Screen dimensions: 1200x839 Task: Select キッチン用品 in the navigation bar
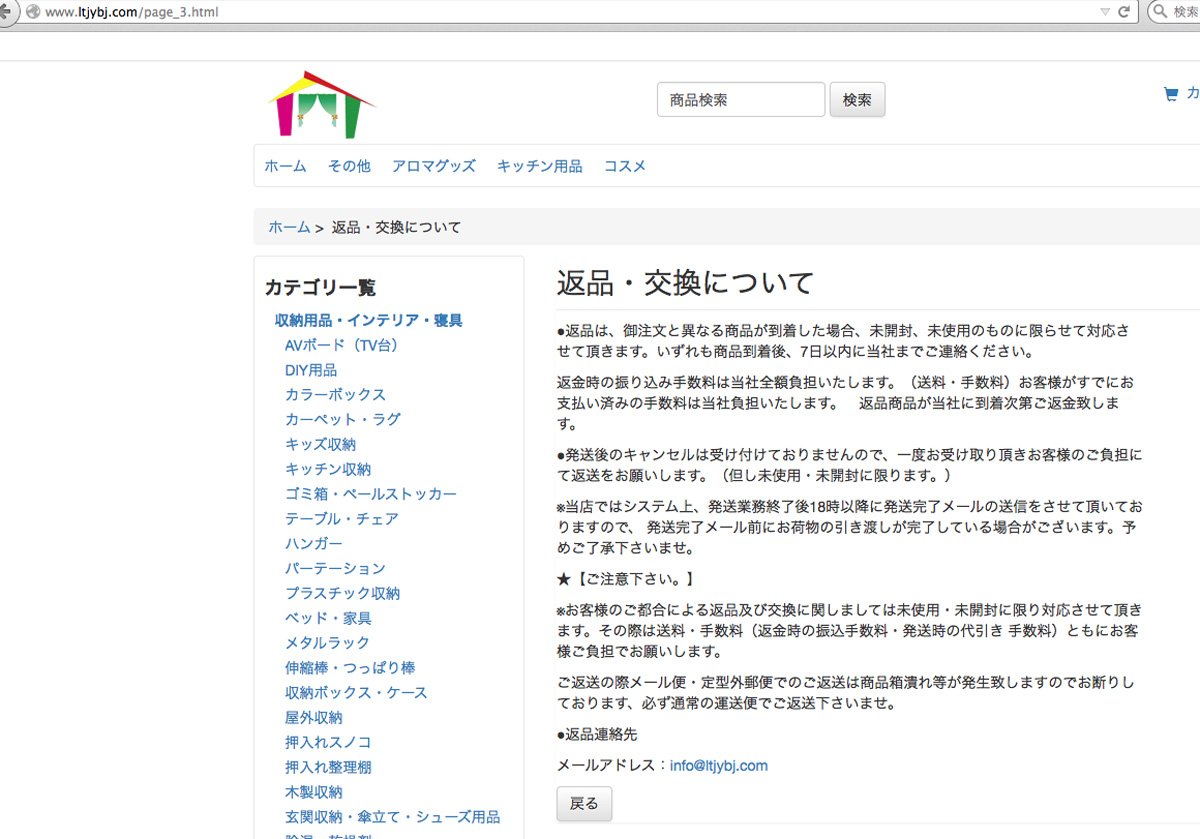point(539,166)
